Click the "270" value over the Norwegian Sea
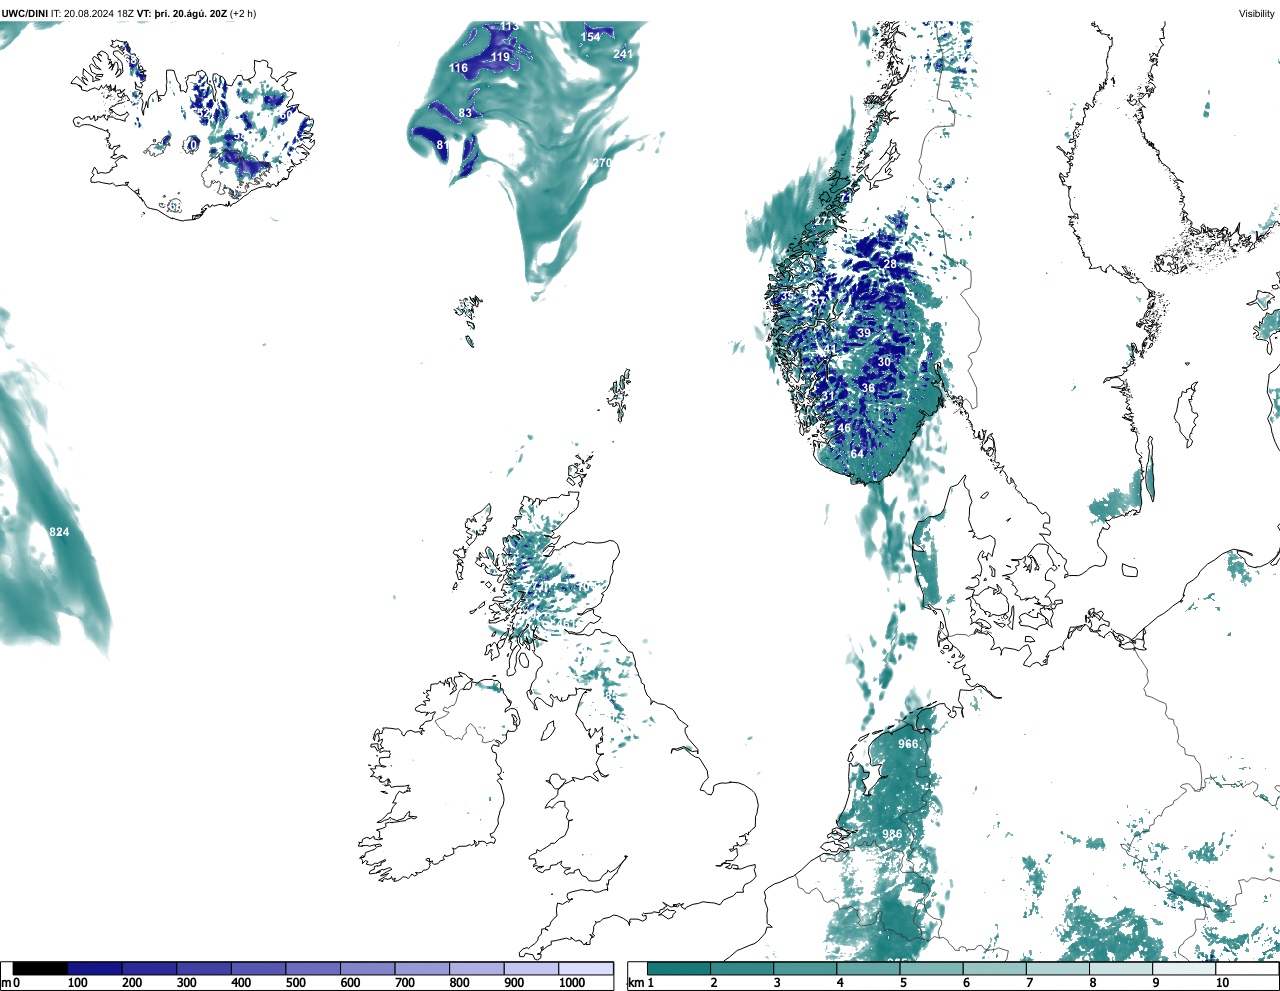This screenshot has width=1280, height=991. click(602, 163)
